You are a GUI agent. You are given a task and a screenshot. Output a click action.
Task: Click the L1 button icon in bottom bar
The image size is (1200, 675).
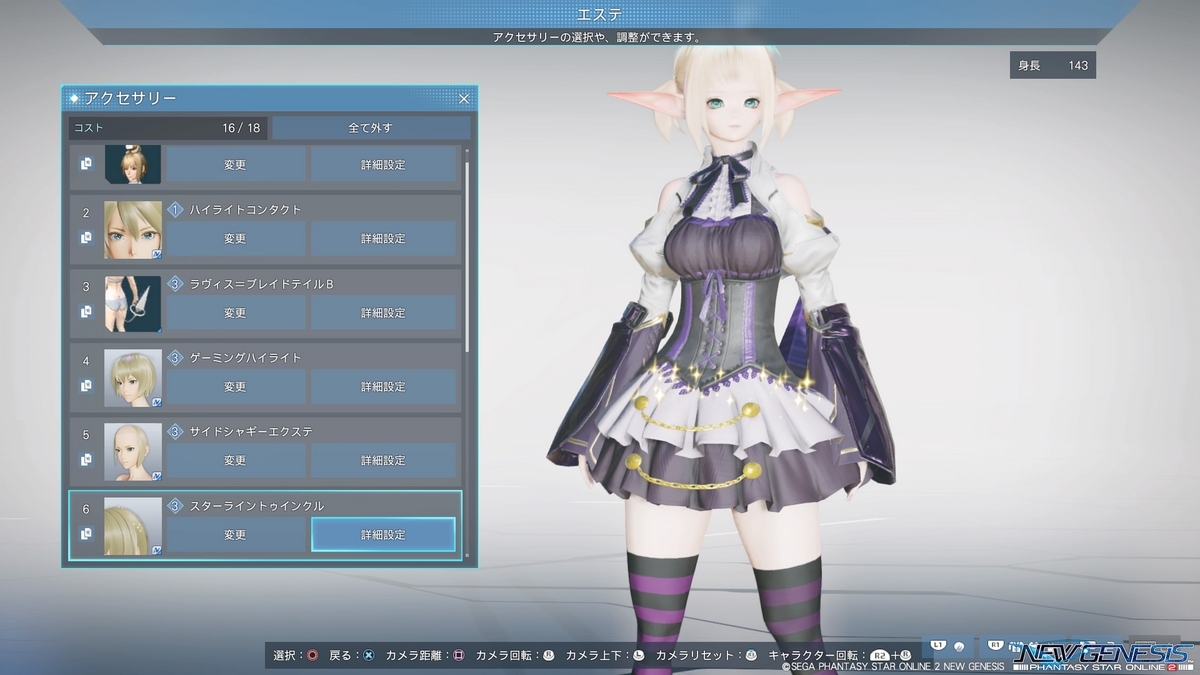[938, 645]
